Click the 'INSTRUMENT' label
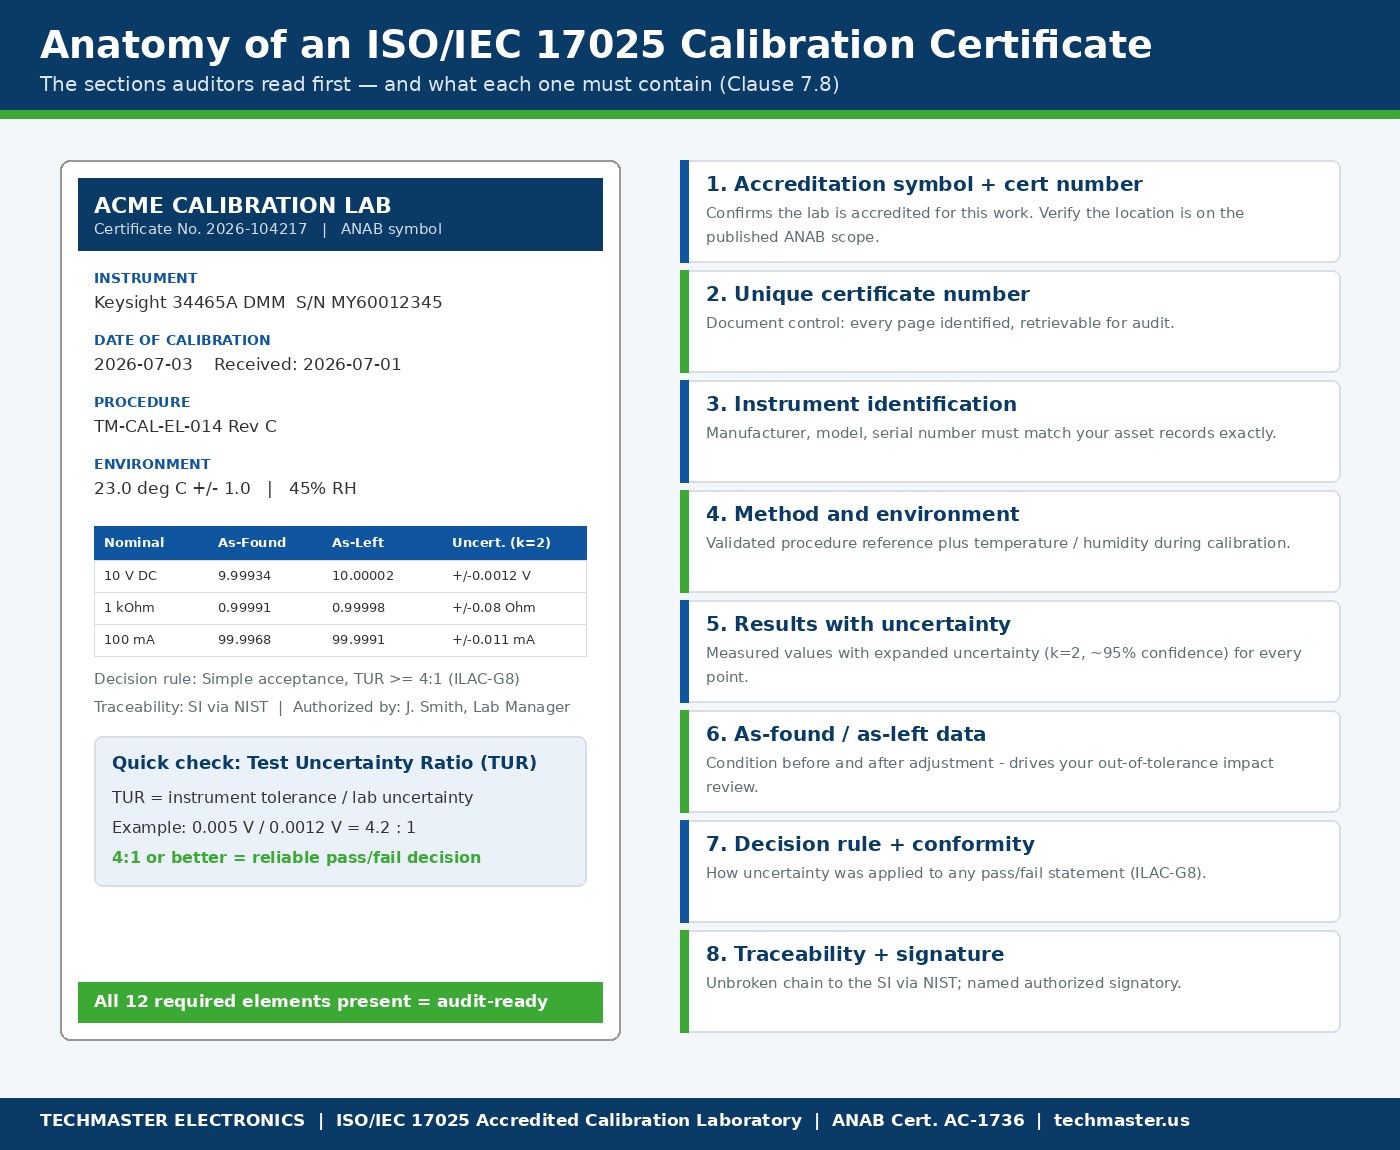This screenshot has width=1400, height=1150. click(x=146, y=278)
